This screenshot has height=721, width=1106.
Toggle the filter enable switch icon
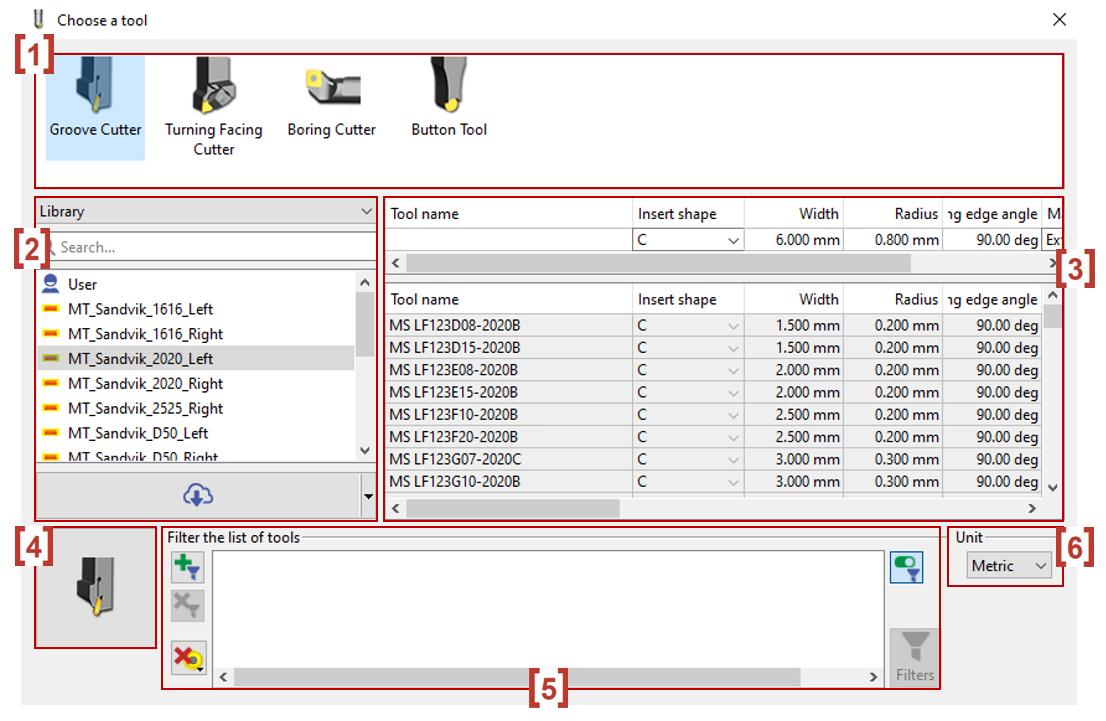click(x=906, y=566)
